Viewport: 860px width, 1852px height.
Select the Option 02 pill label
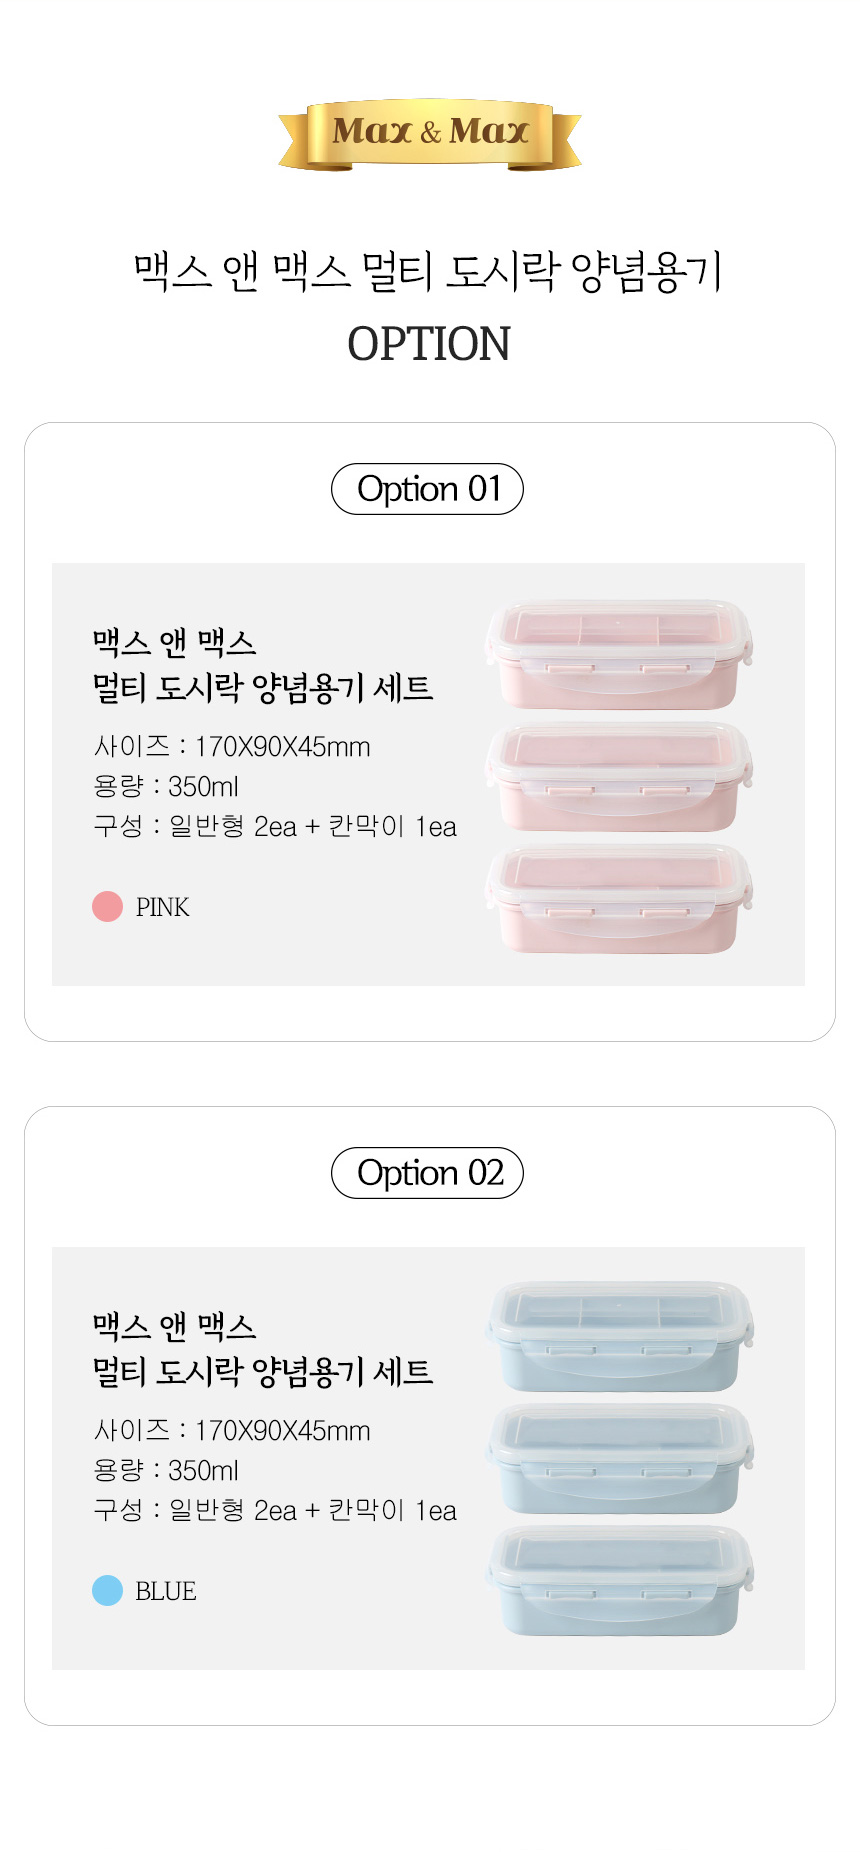tap(427, 1173)
